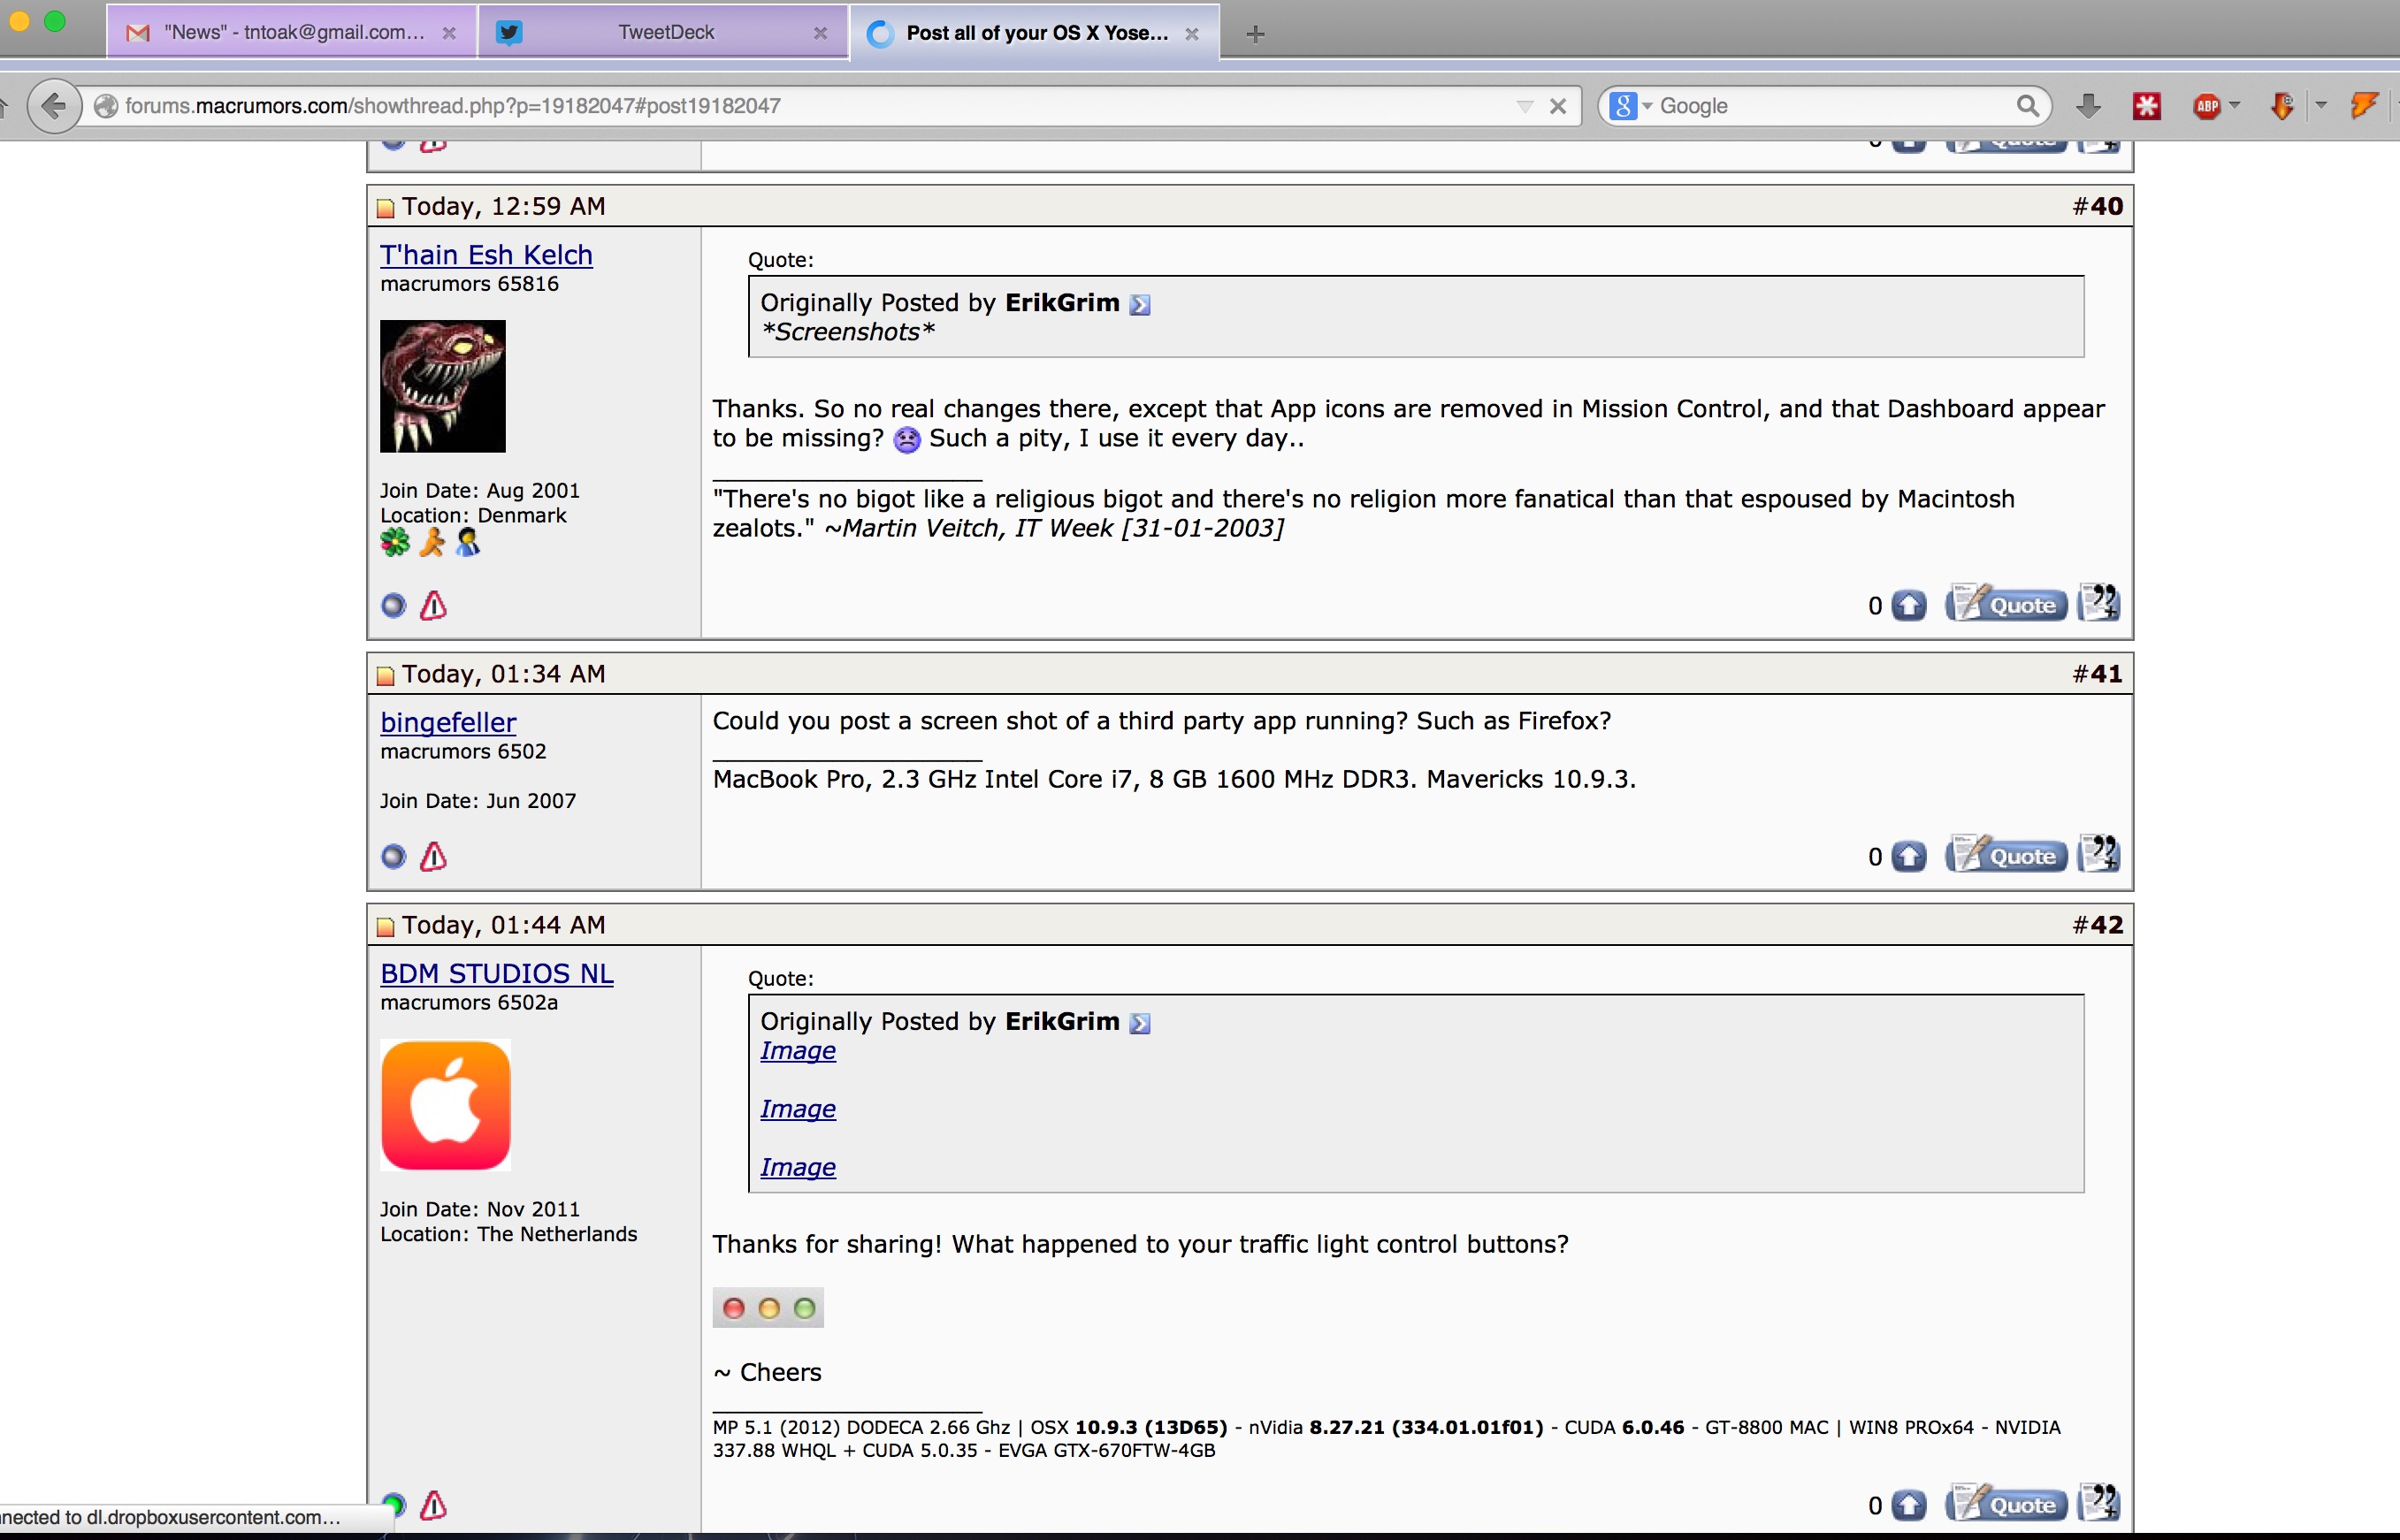Open BDM STUDIOS NL profile link
Image resolution: width=2400 pixels, height=1540 pixels.
pos(497,973)
